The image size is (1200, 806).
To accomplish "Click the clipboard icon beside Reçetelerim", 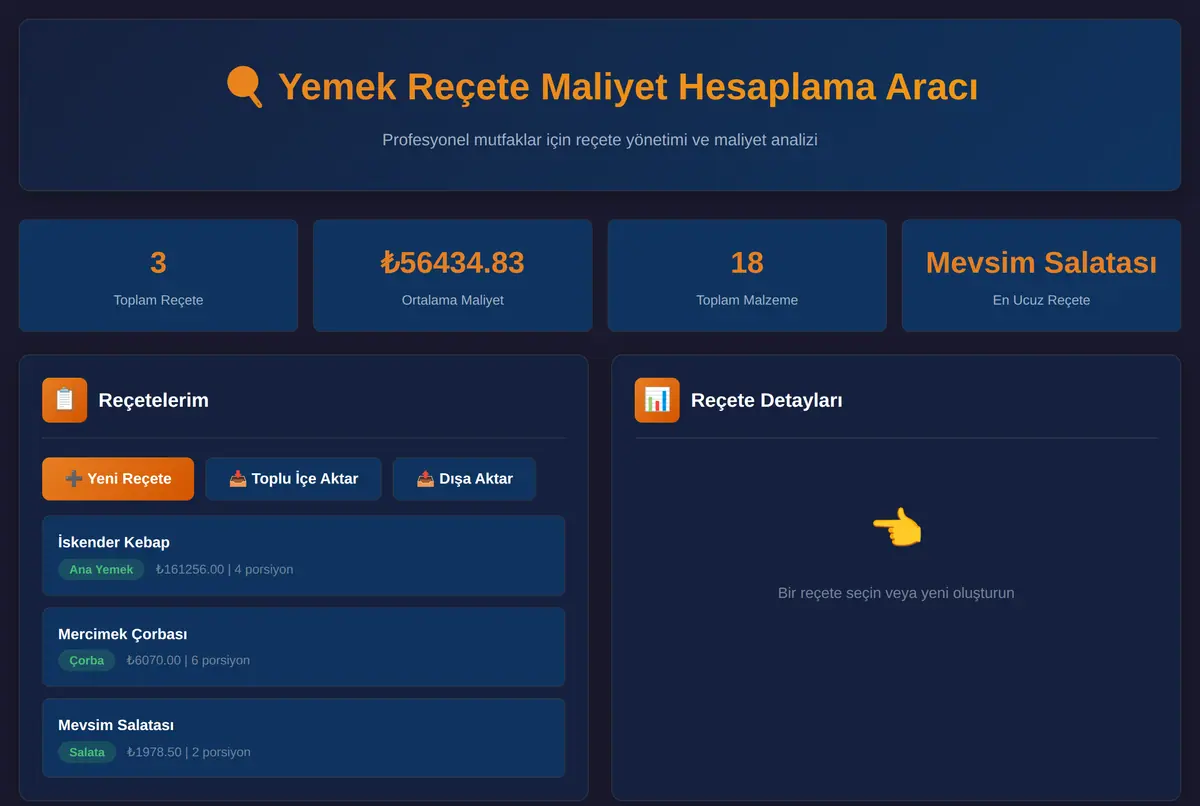I will [64, 400].
